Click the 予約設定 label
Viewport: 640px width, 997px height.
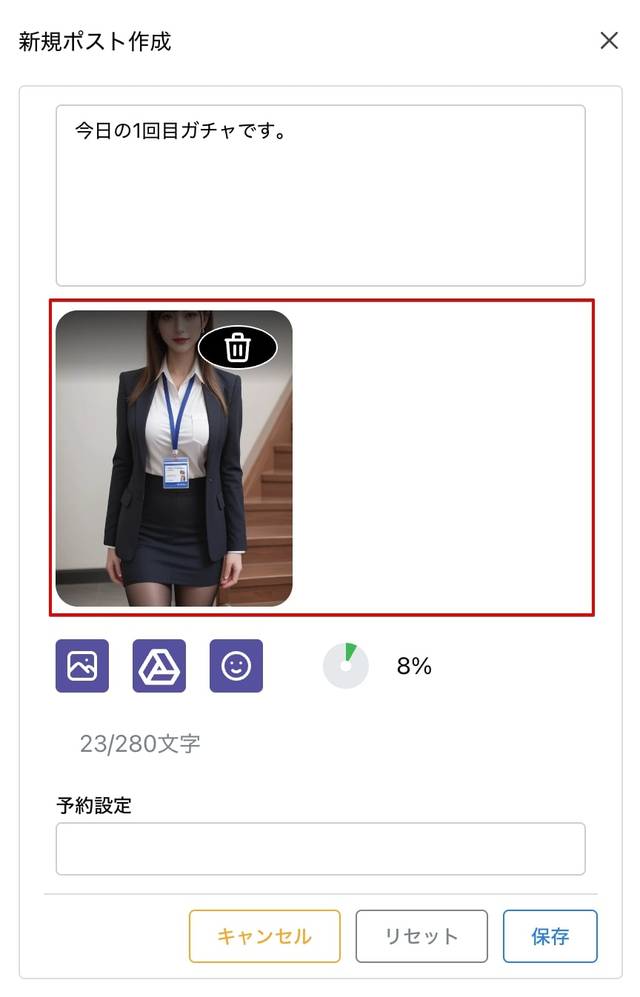pyautogui.click(x=94, y=805)
